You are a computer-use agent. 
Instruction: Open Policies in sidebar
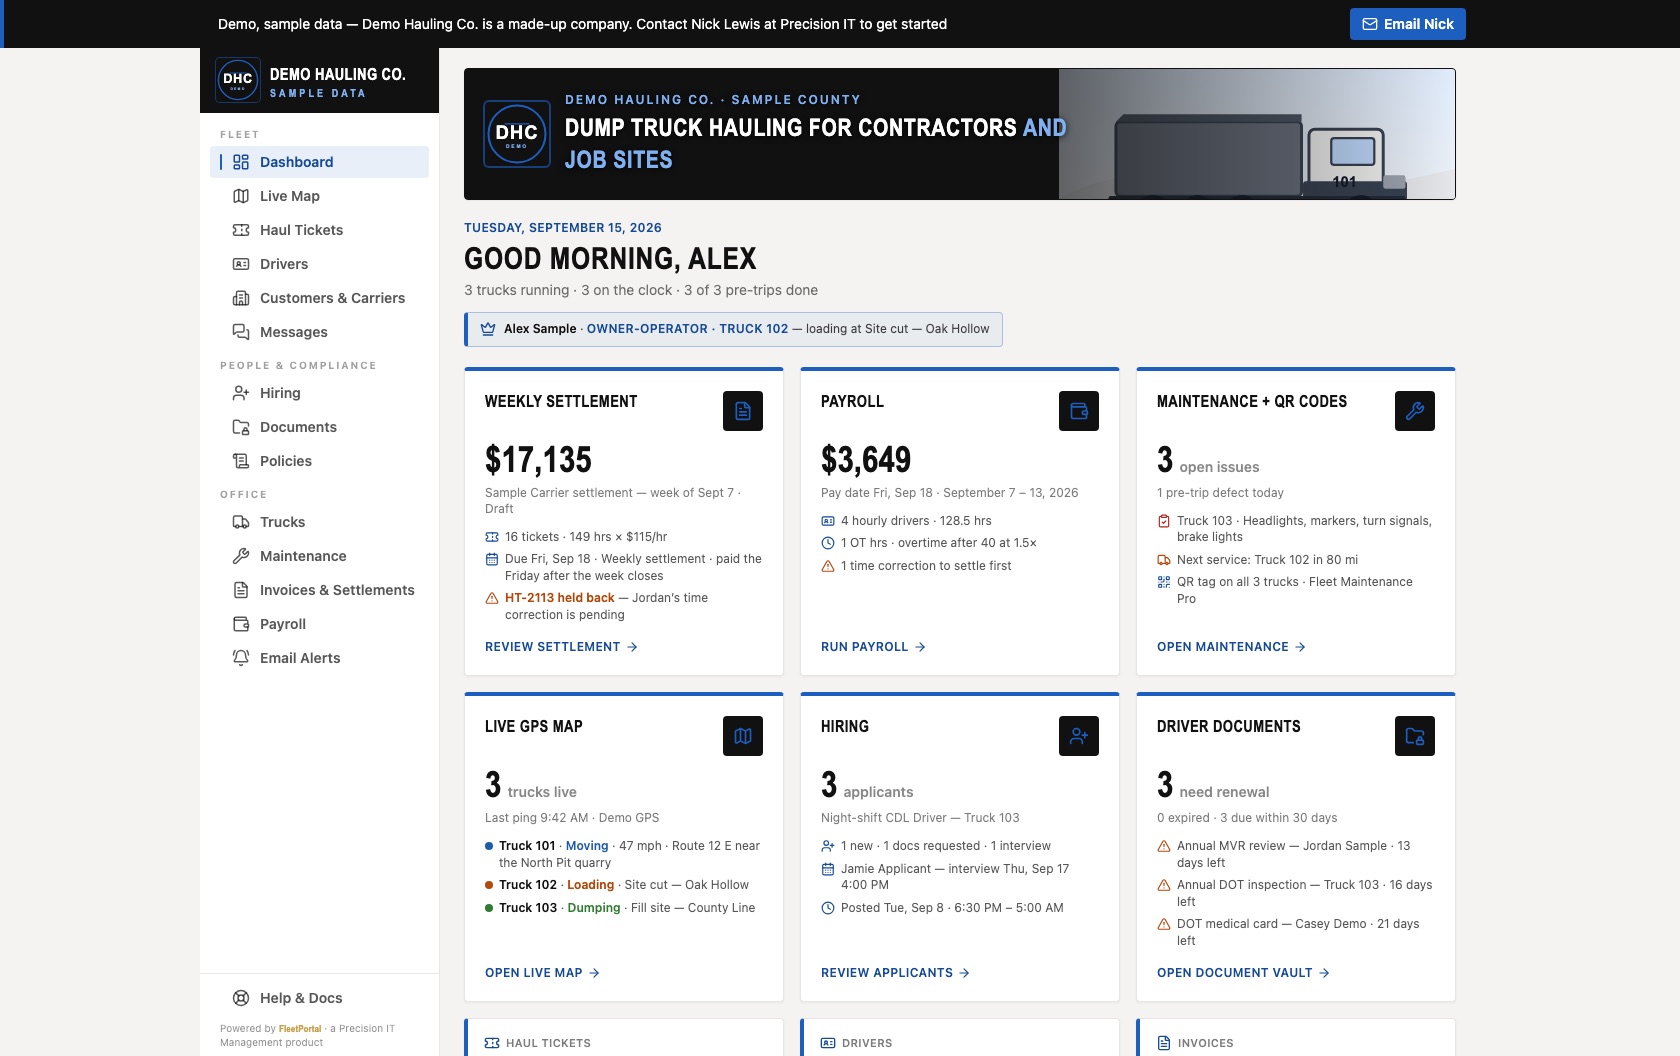(x=320, y=461)
